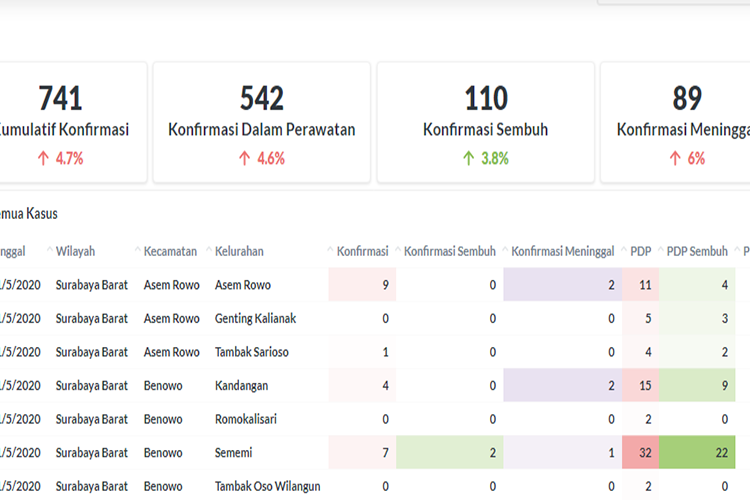Click PDP value 2 for Tambak Oso Wilangun
This screenshot has width=750, height=500.
coord(648,486)
